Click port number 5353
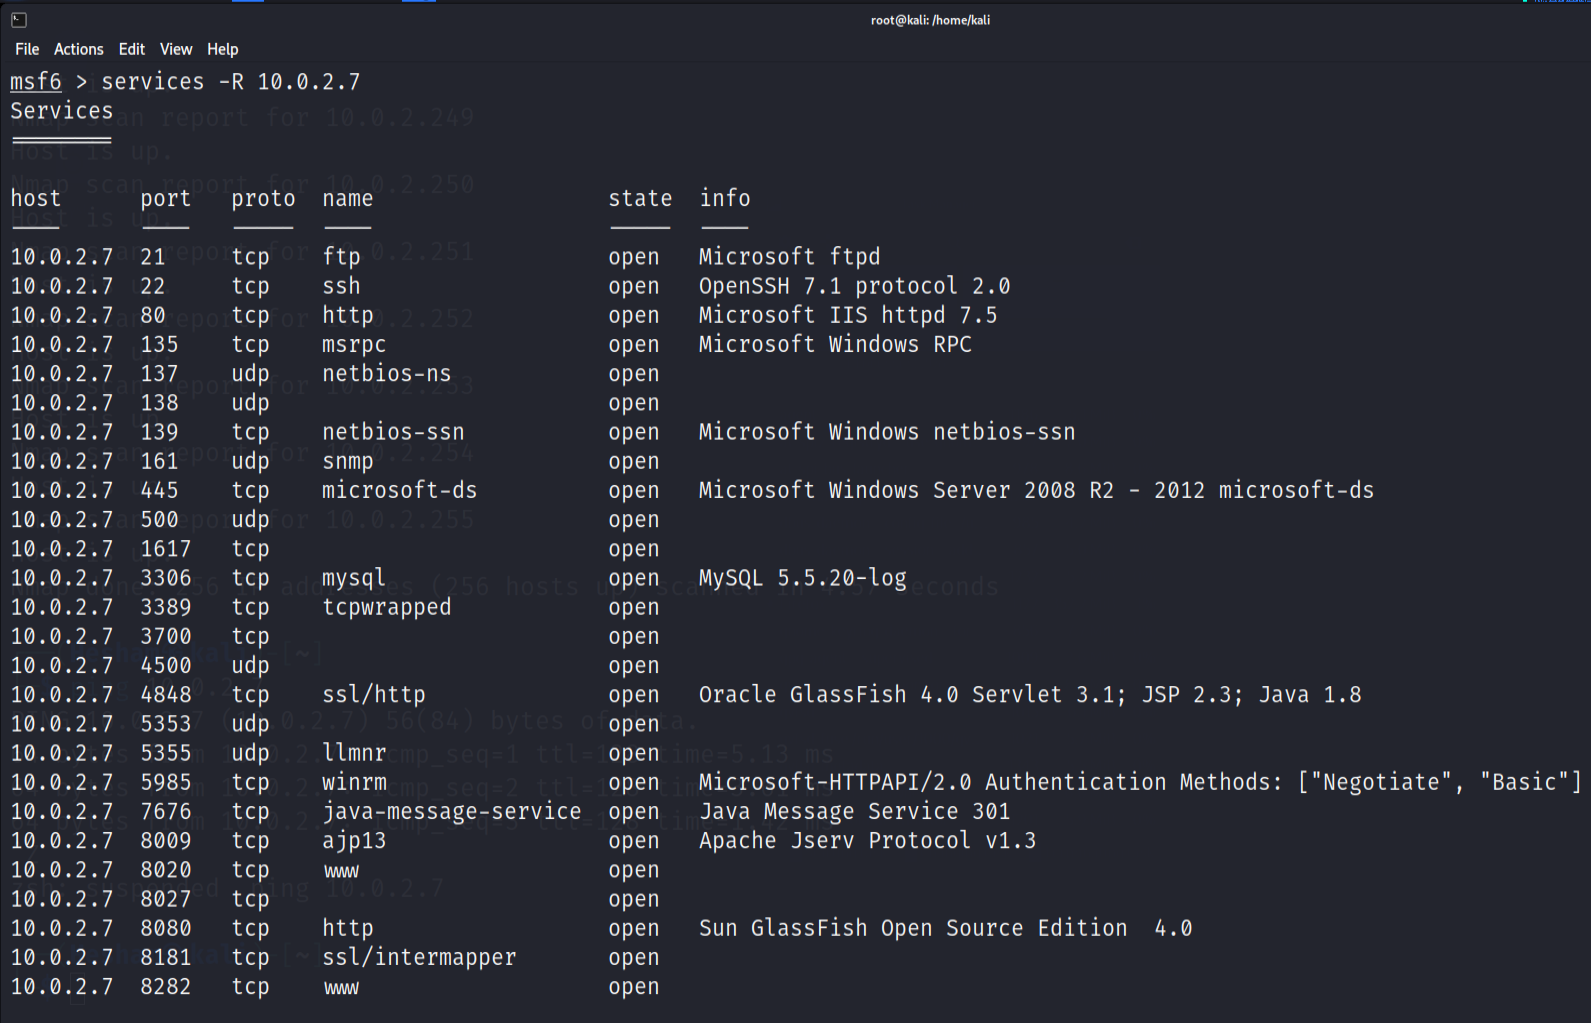 [166, 724]
